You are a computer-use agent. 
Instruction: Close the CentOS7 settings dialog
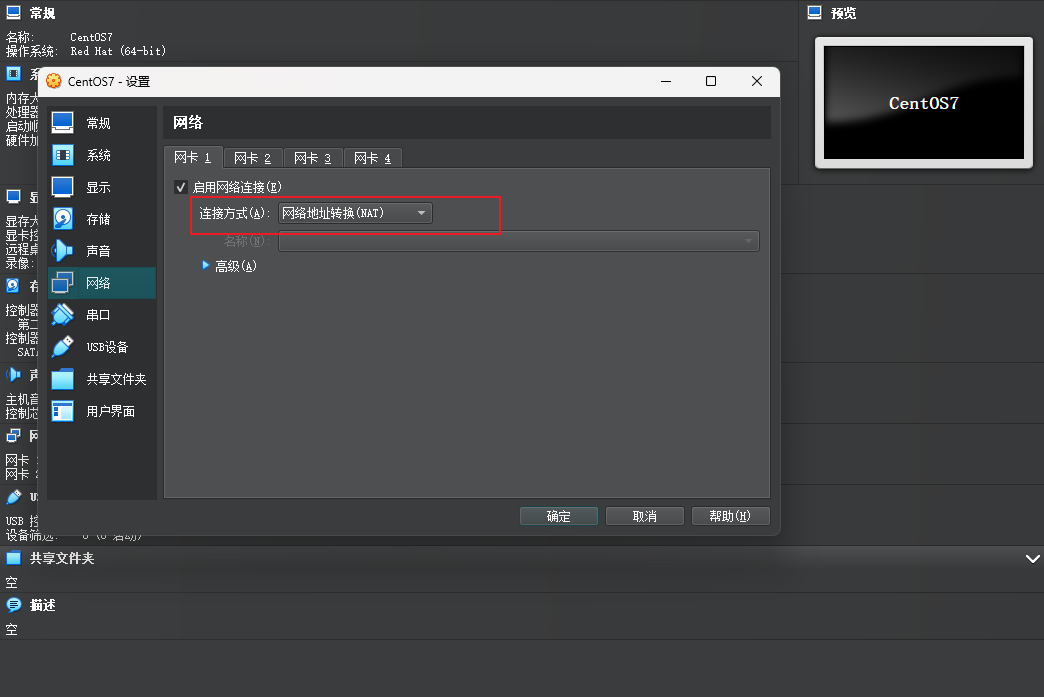point(756,81)
